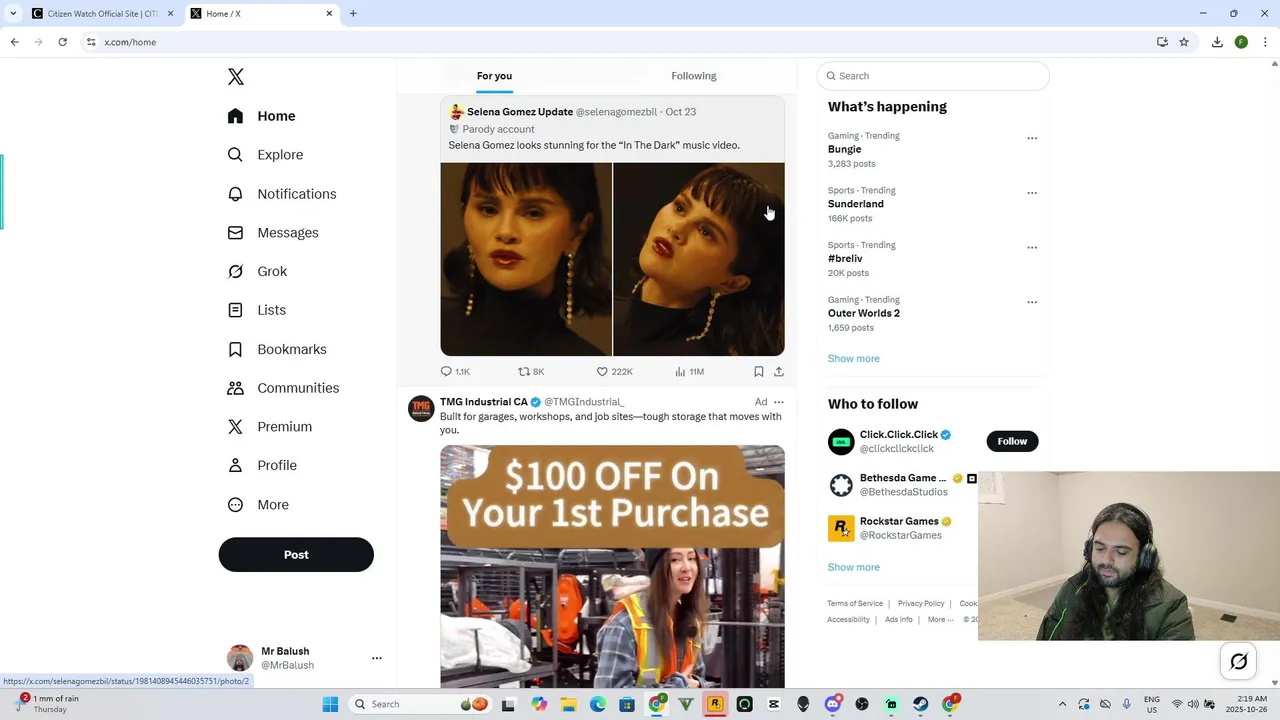This screenshot has width=1280, height=720.
Task: Open the Sunderland trending topic
Action: 856,204
